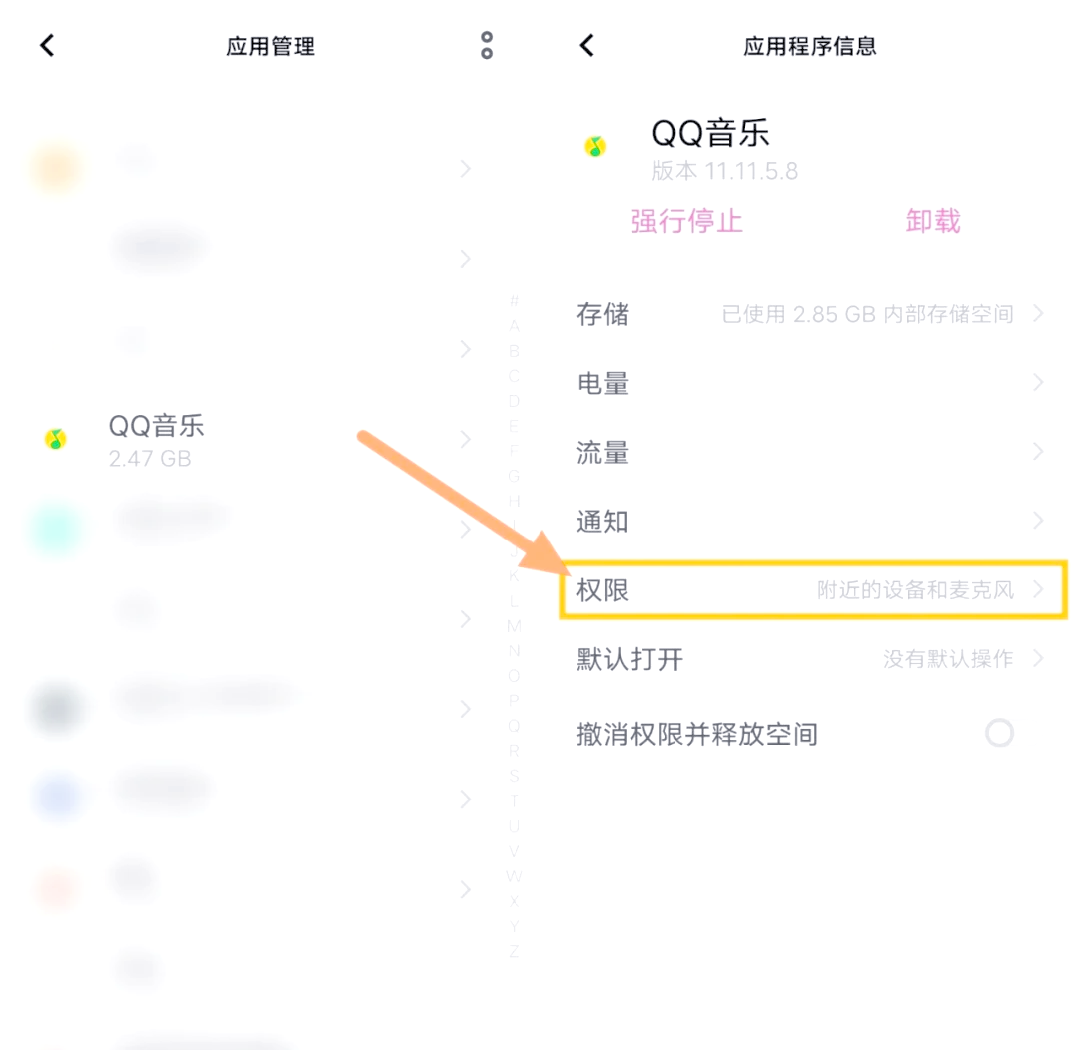The image size is (1080, 1050).
Task: Tap chevron next to QQ音乐 list entry
Action: (x=465, y=439)
